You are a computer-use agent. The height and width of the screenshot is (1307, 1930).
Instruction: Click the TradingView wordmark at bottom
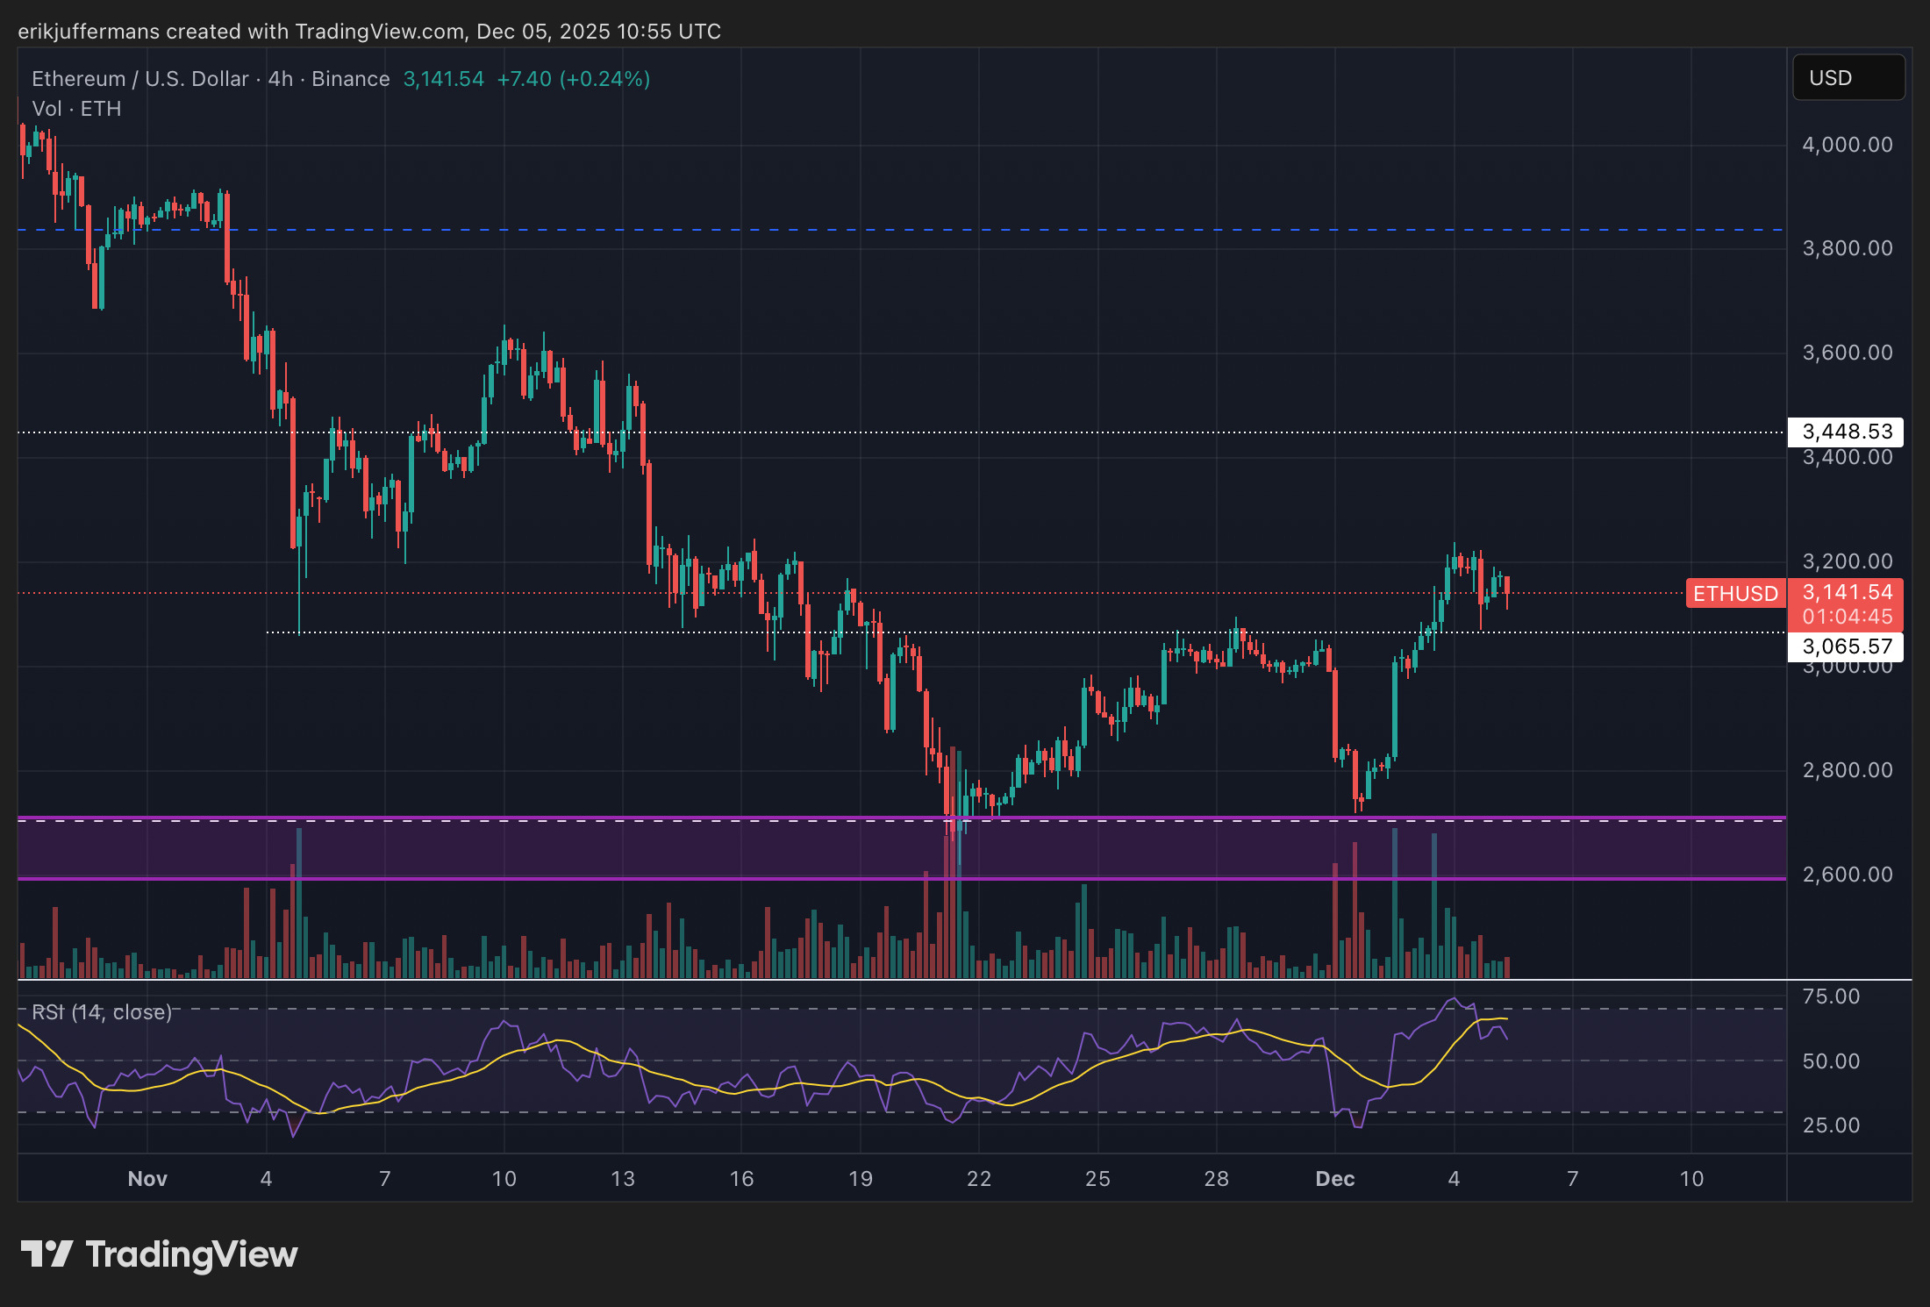point(191,1254)
